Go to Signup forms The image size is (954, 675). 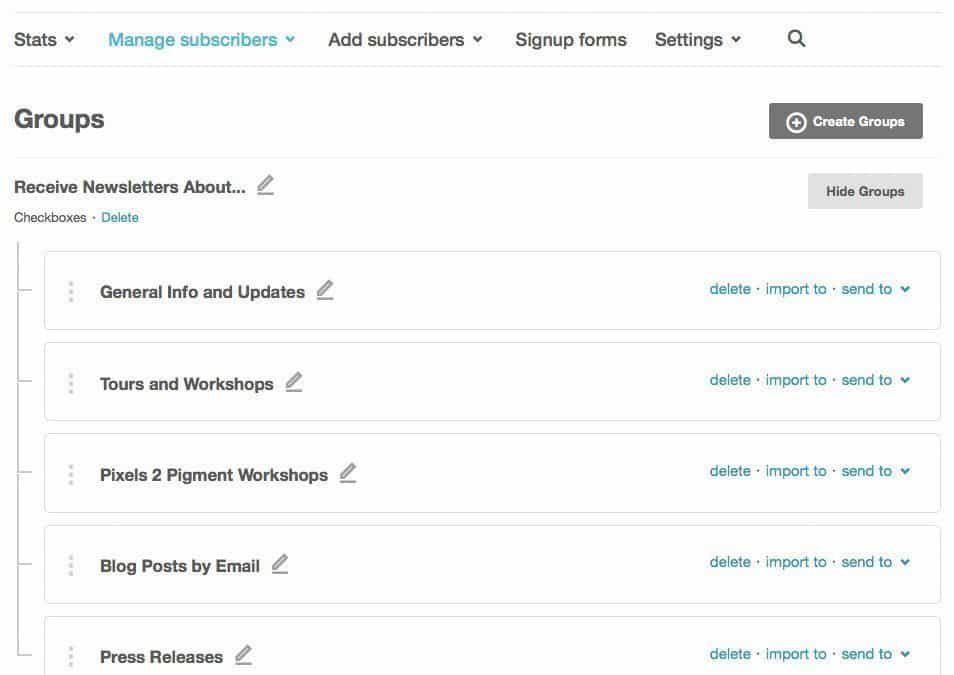click(x=571, y=40)
